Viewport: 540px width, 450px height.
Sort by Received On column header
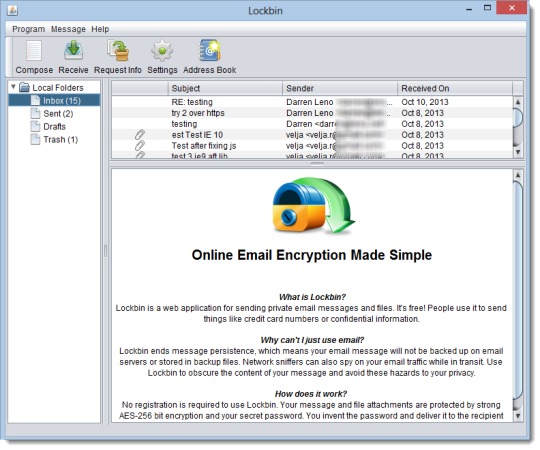pos(455,88)
